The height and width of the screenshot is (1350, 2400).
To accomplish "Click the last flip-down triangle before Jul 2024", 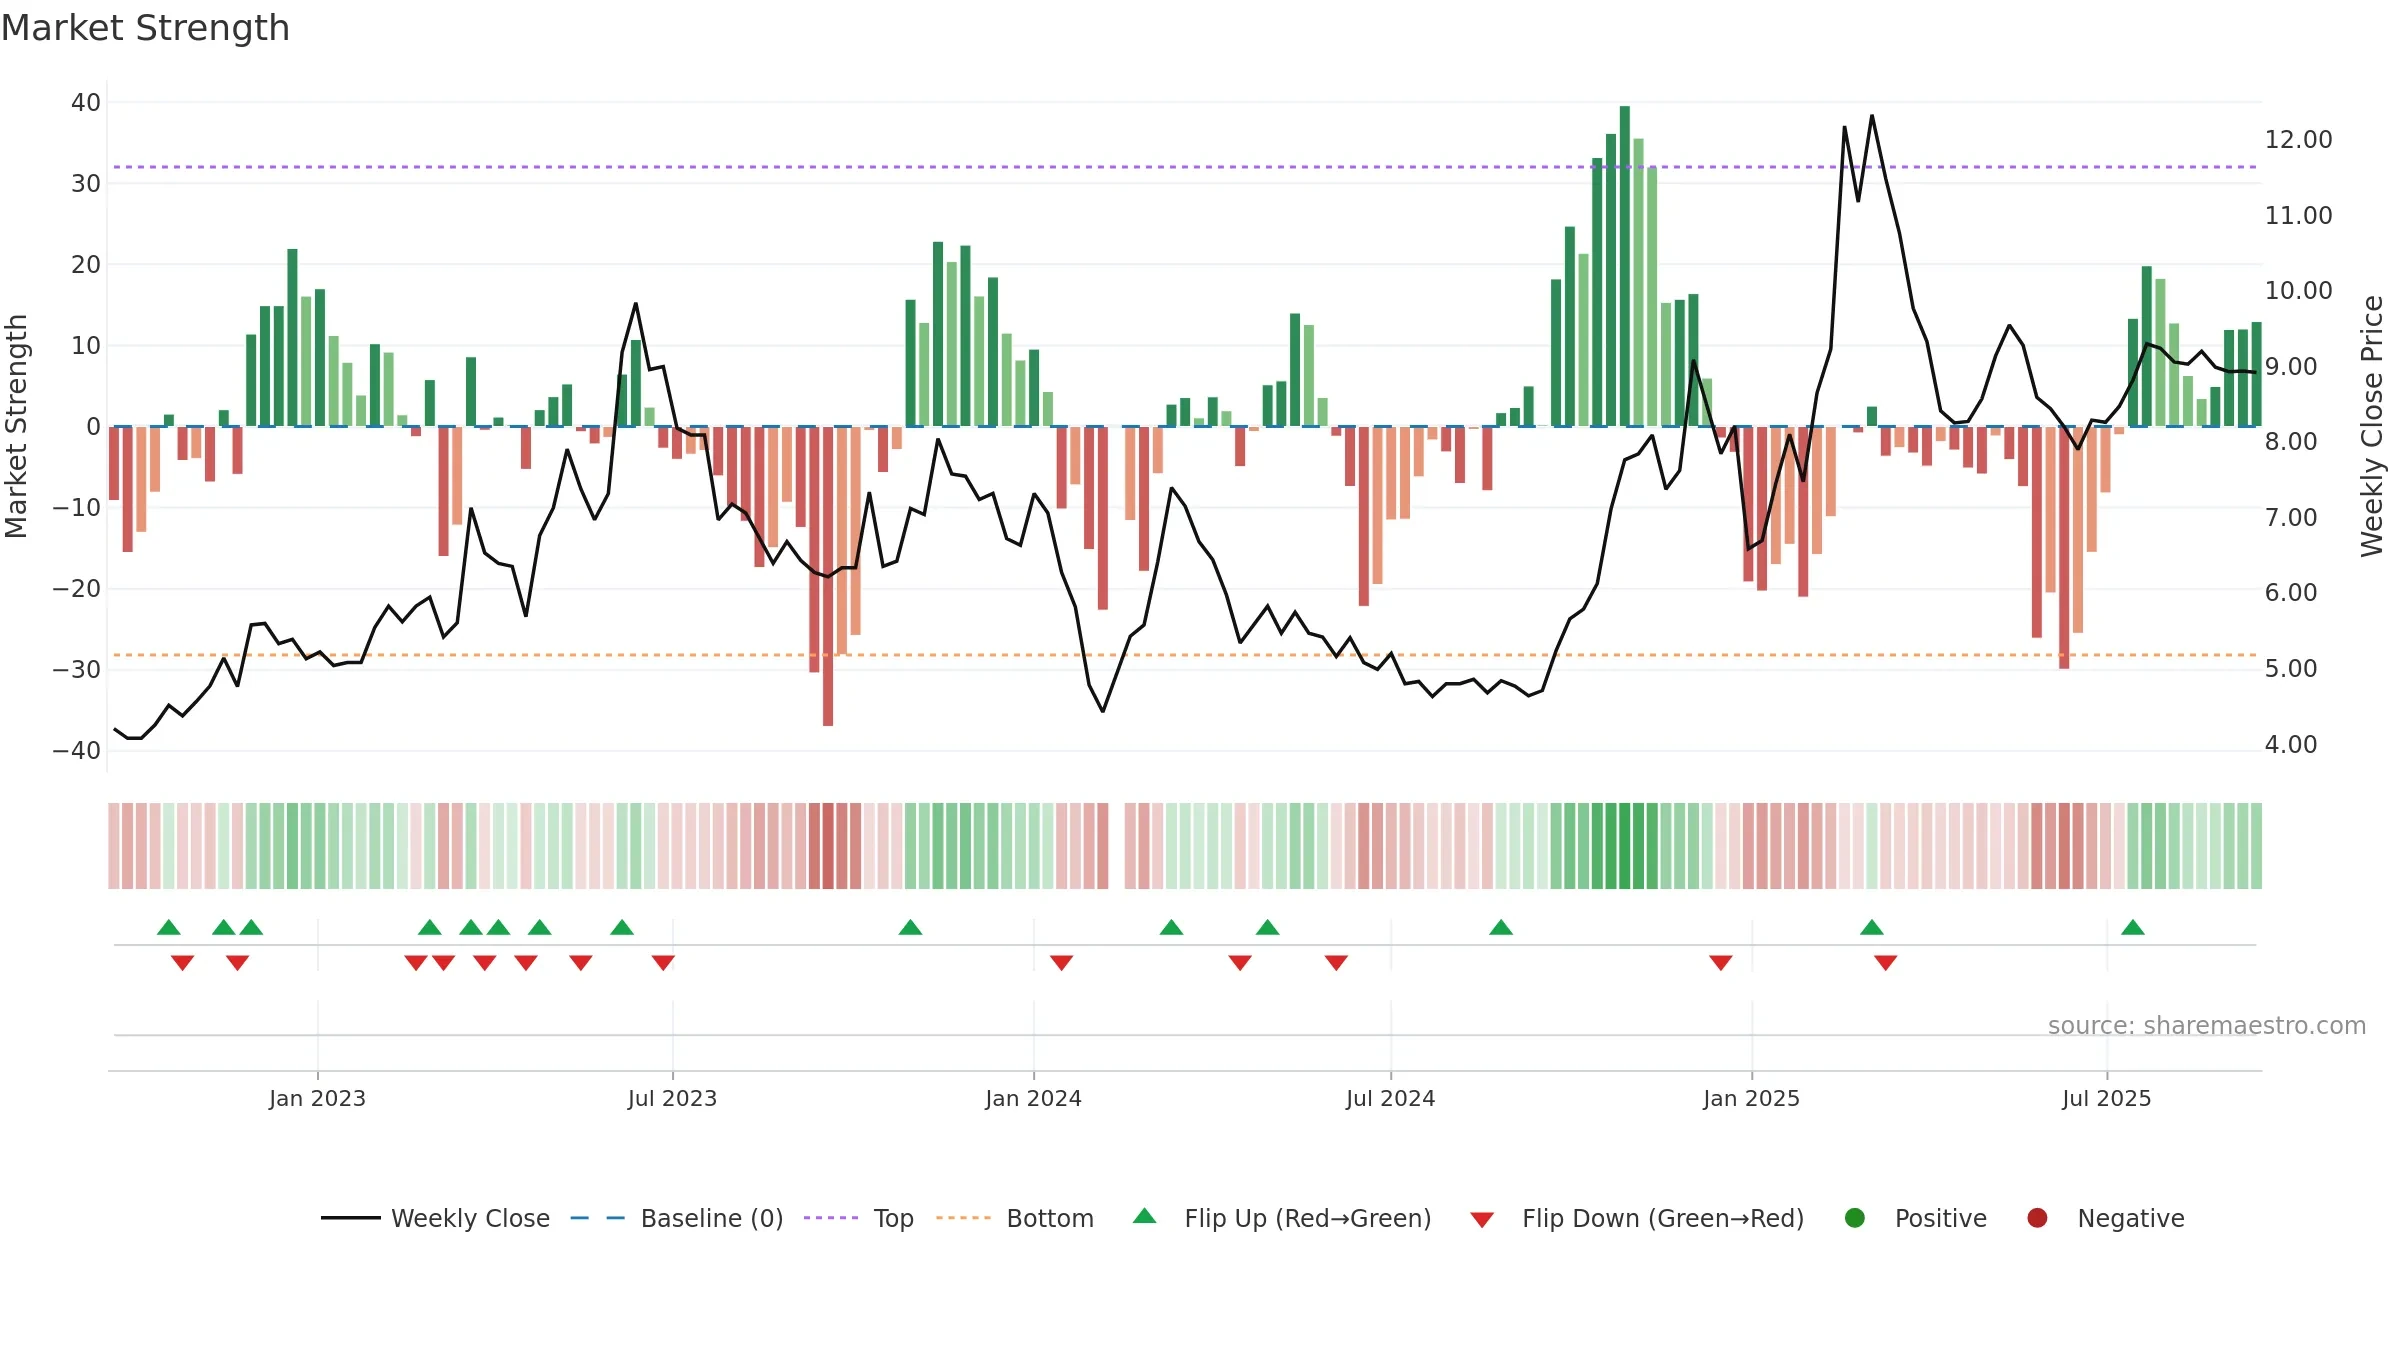I will pyautogui.click(x=1336, y=963).
